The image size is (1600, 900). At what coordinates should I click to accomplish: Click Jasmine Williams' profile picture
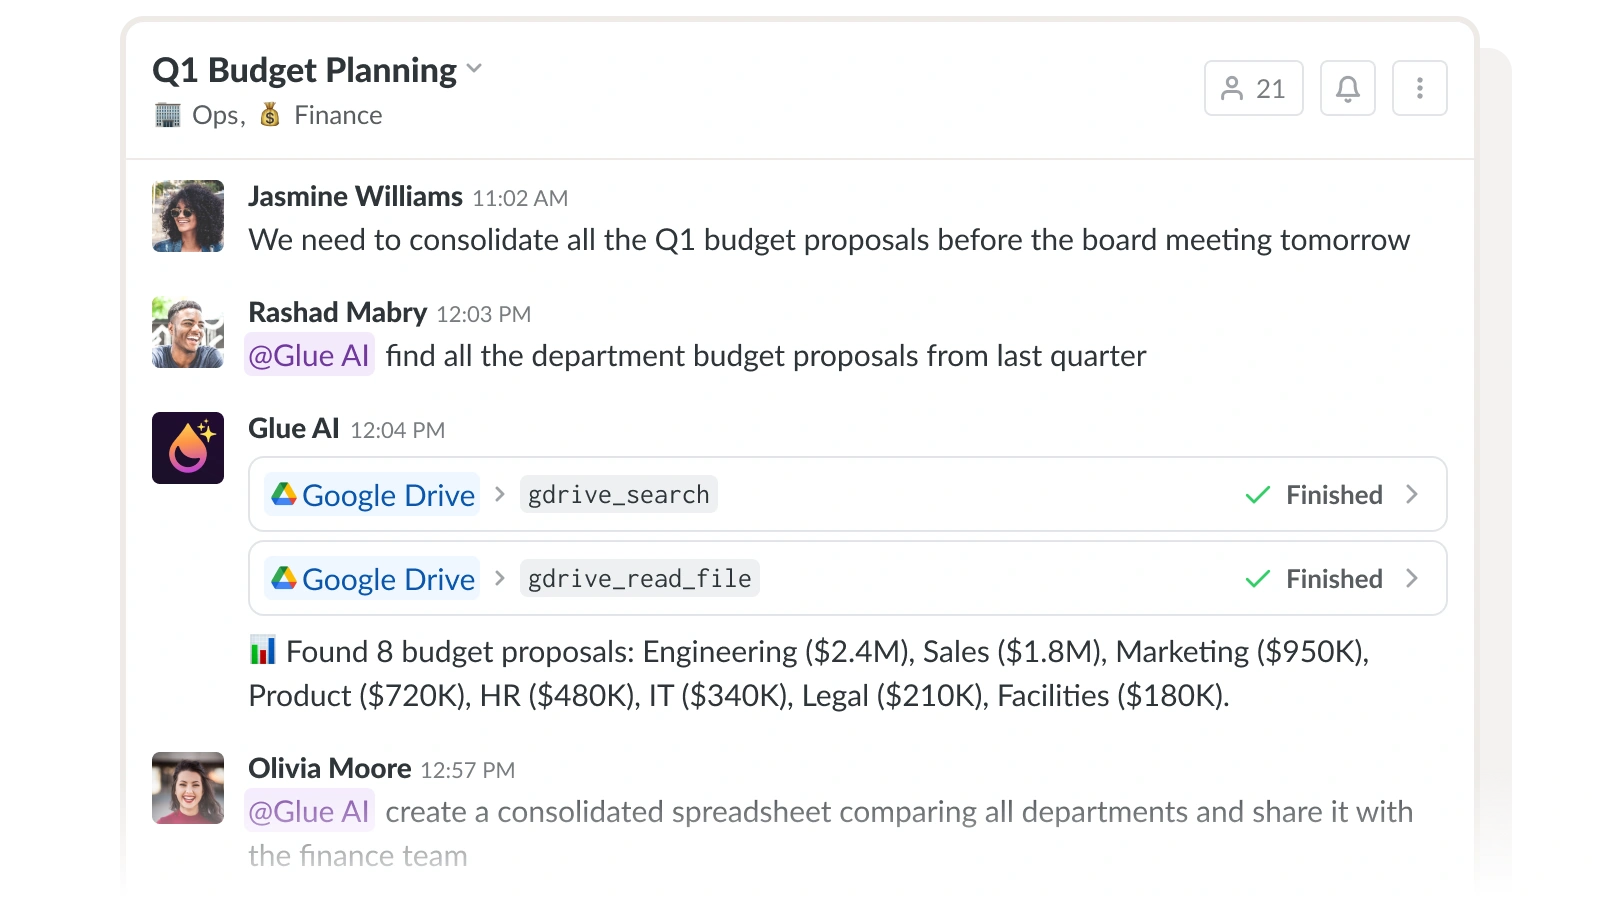click(x=188, y=216)
